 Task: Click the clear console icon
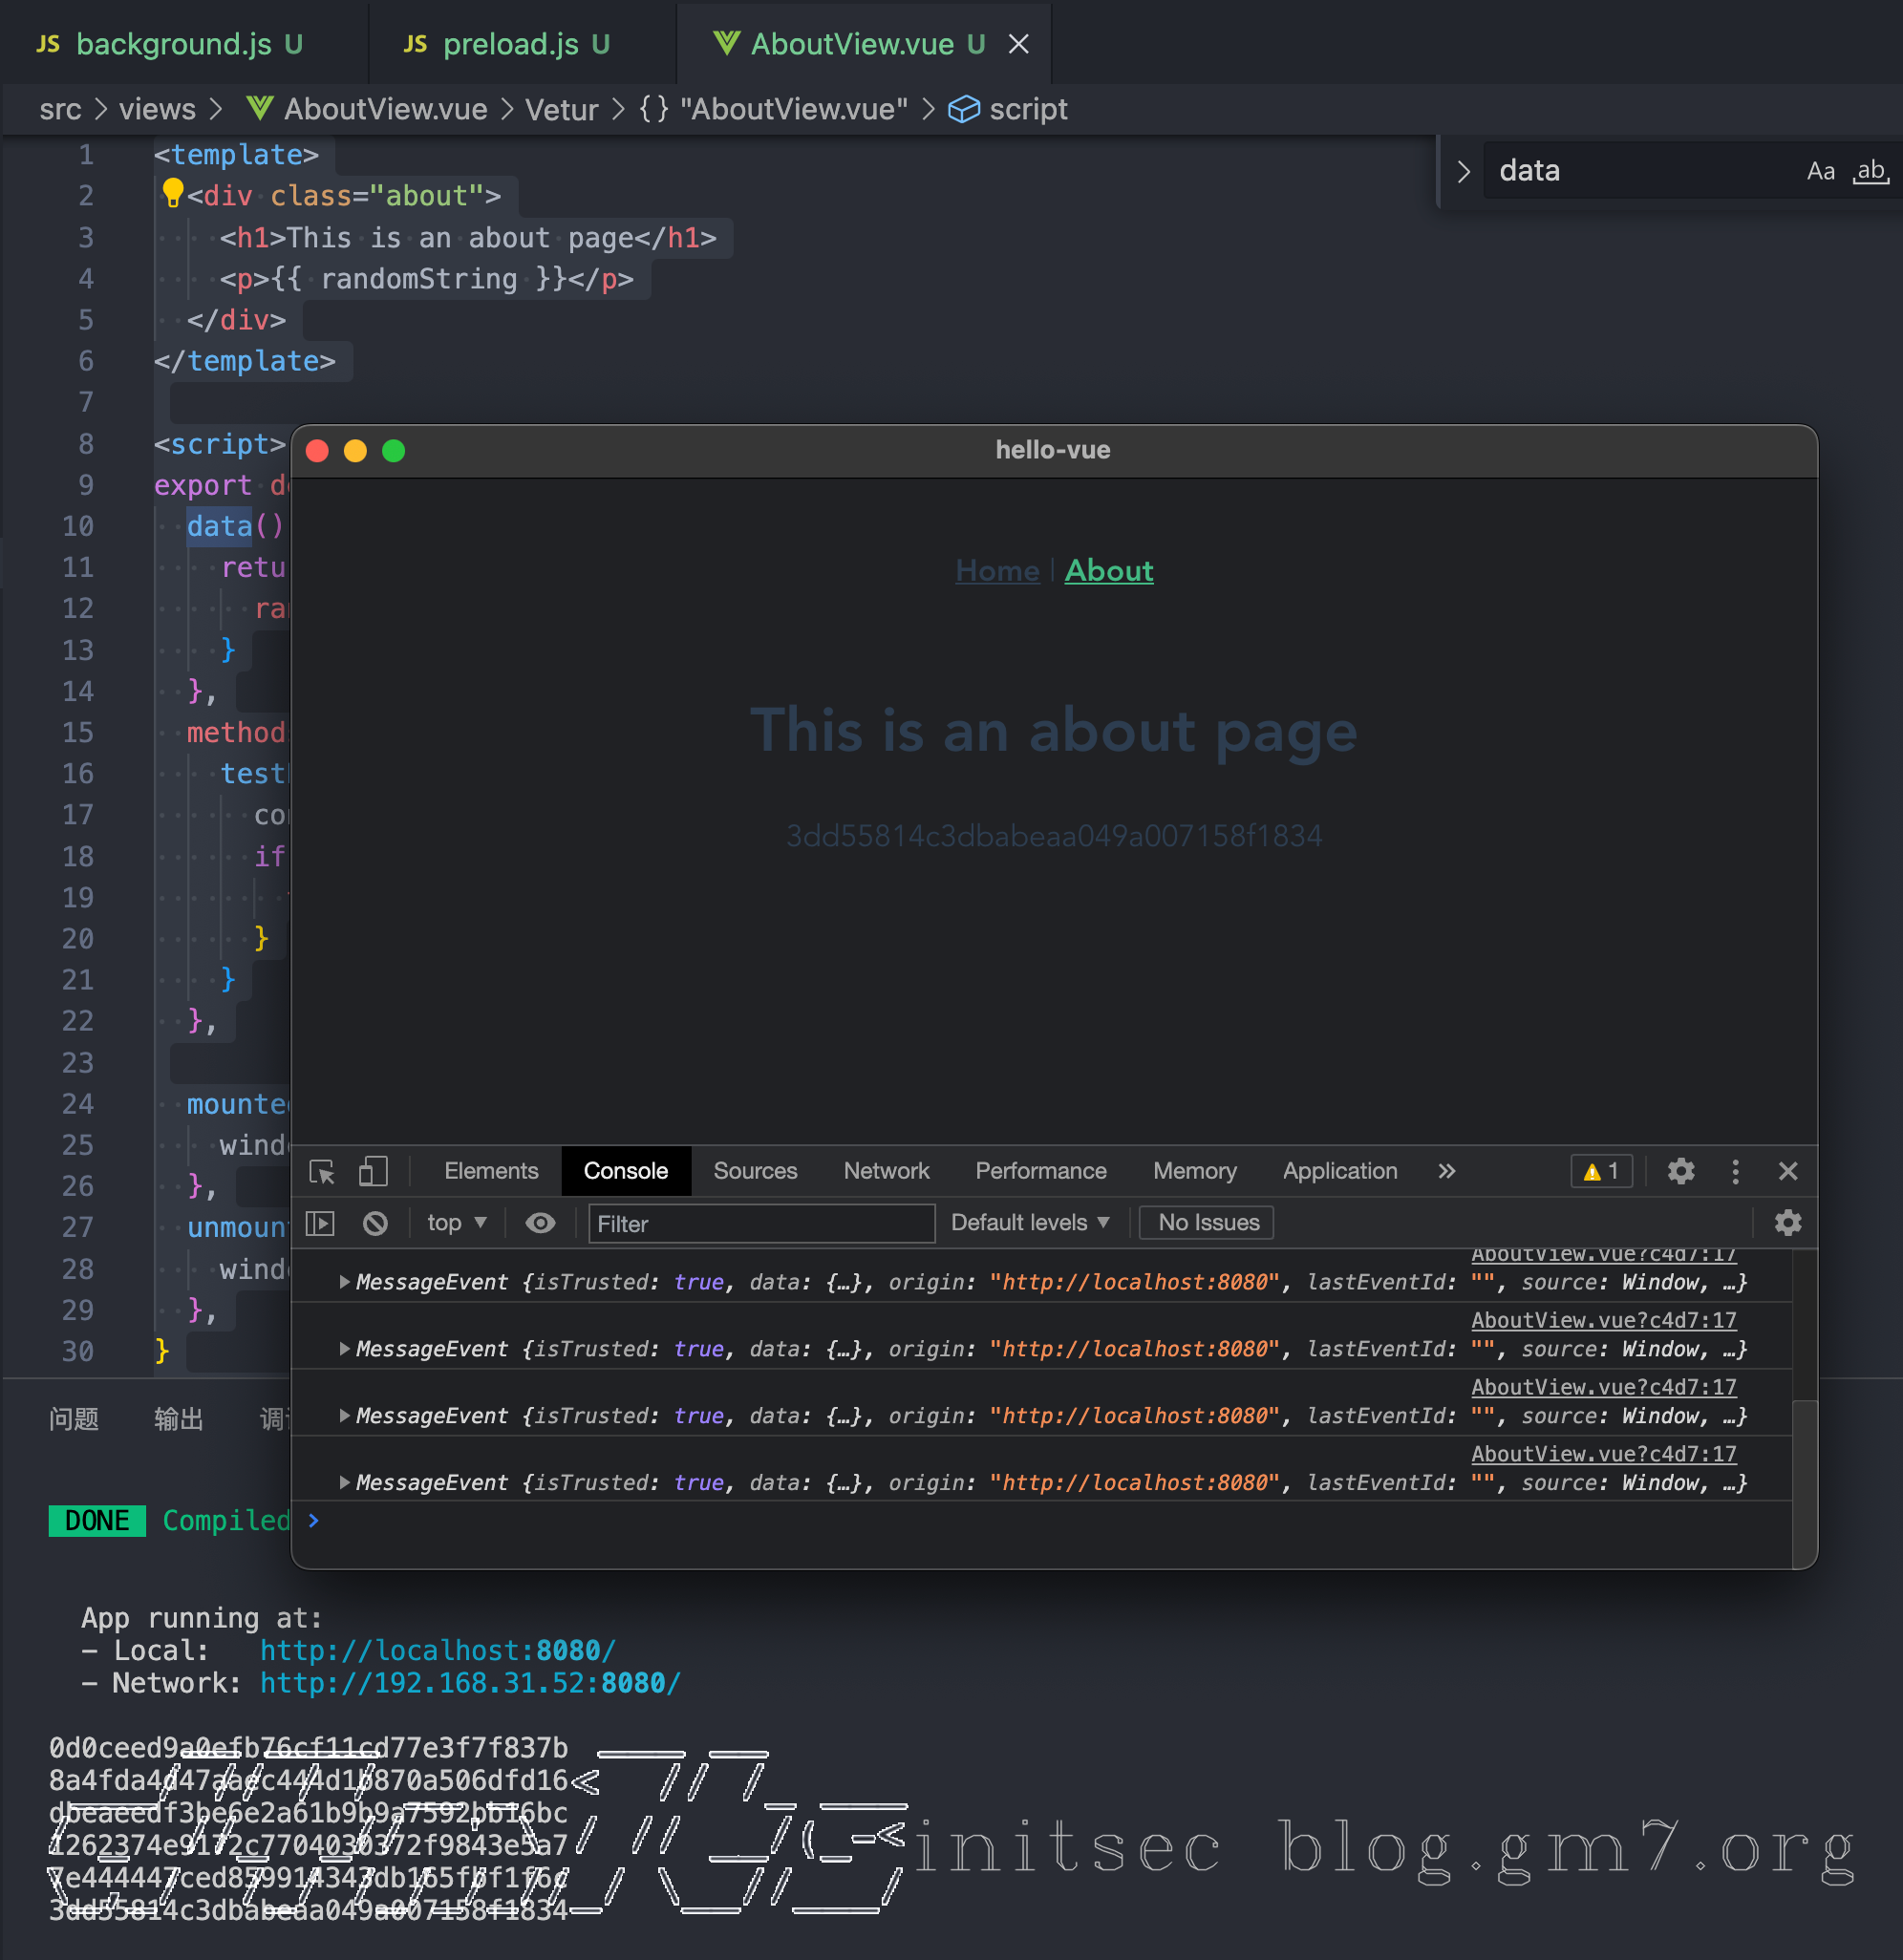coord(375,1223)
